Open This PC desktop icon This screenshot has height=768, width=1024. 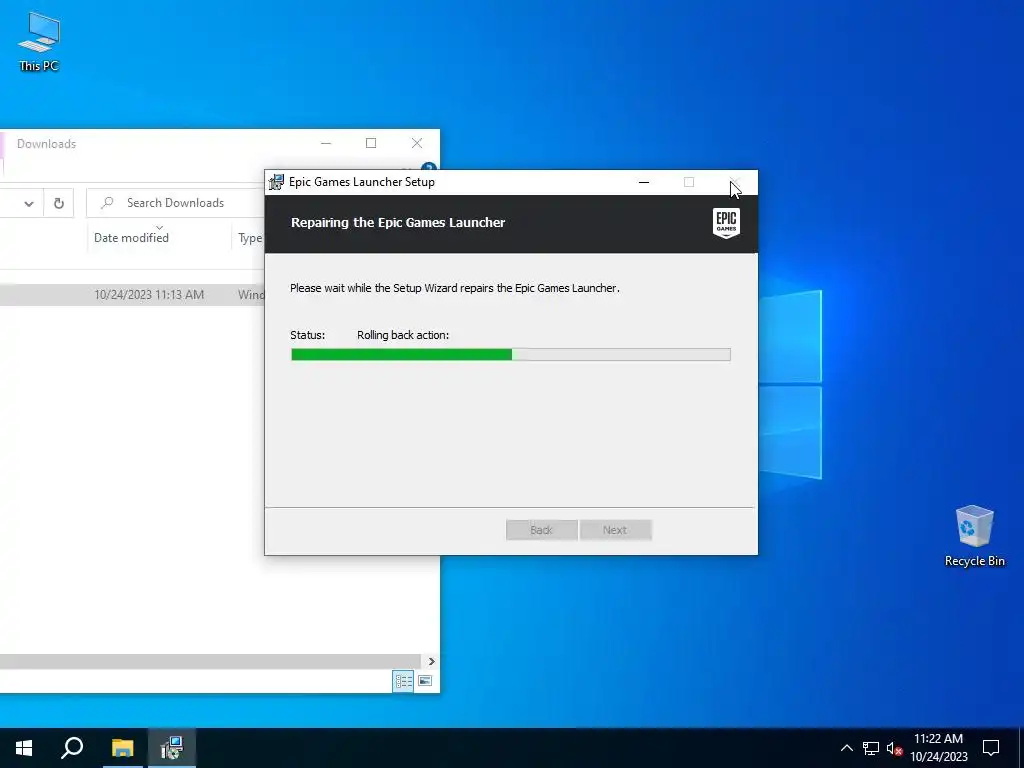(x=39, y=42)
